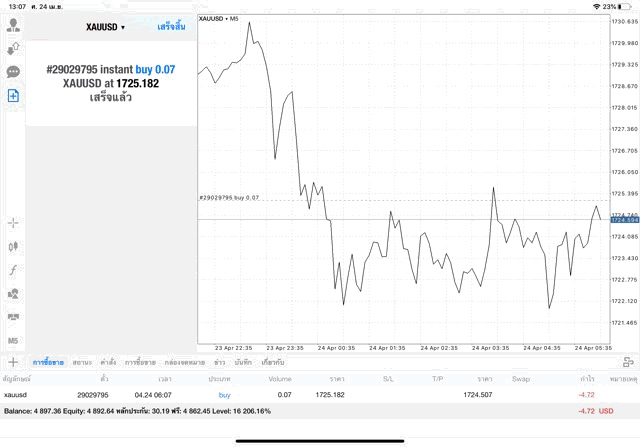This screenshot has width=640, height=447.
Task: Open the quotes up-down arrows icon
Action: tap(13, 49)
